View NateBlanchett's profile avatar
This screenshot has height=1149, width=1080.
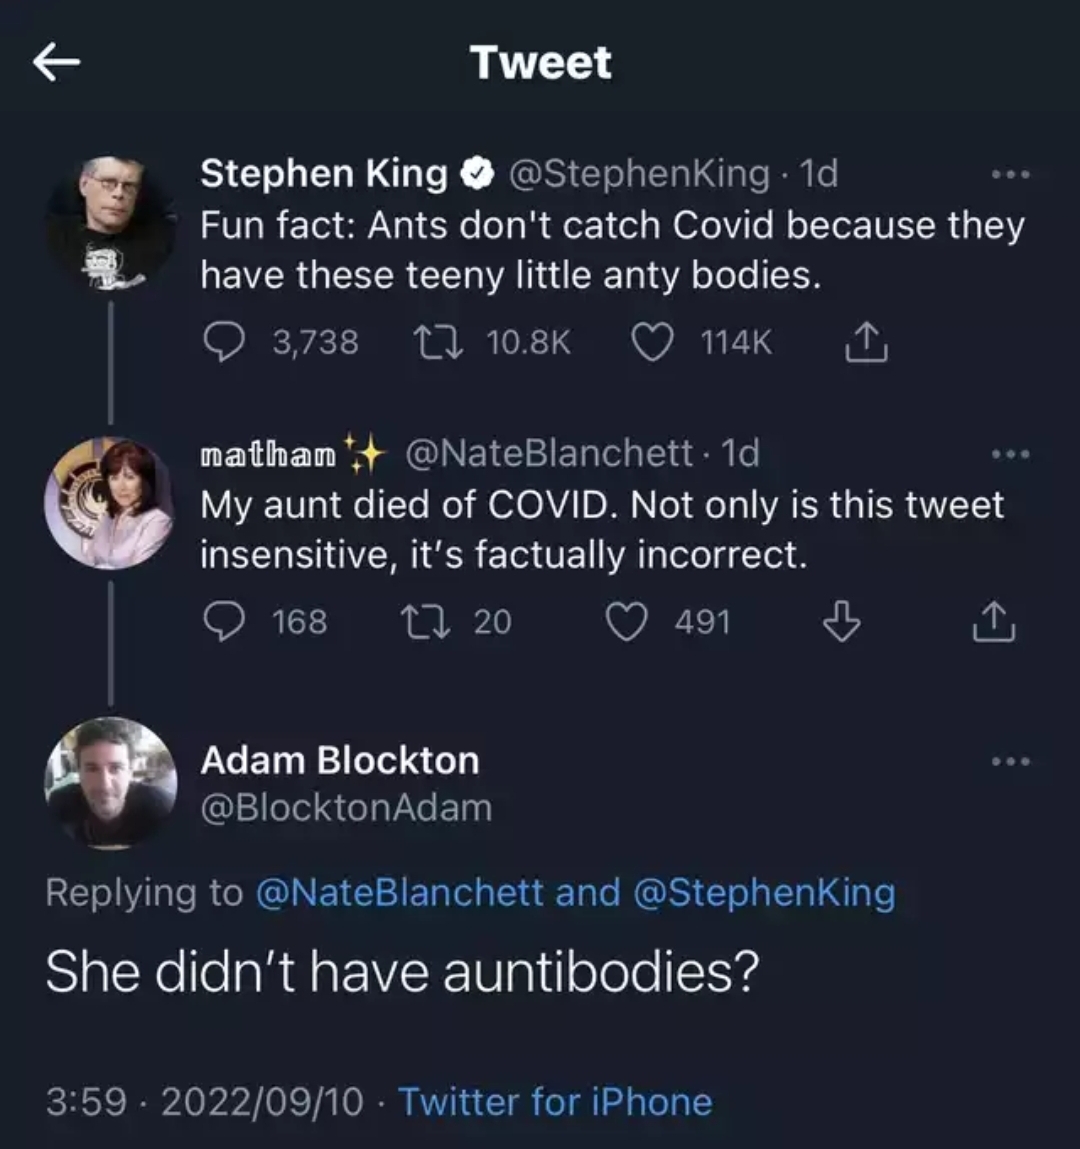point(110,503)
